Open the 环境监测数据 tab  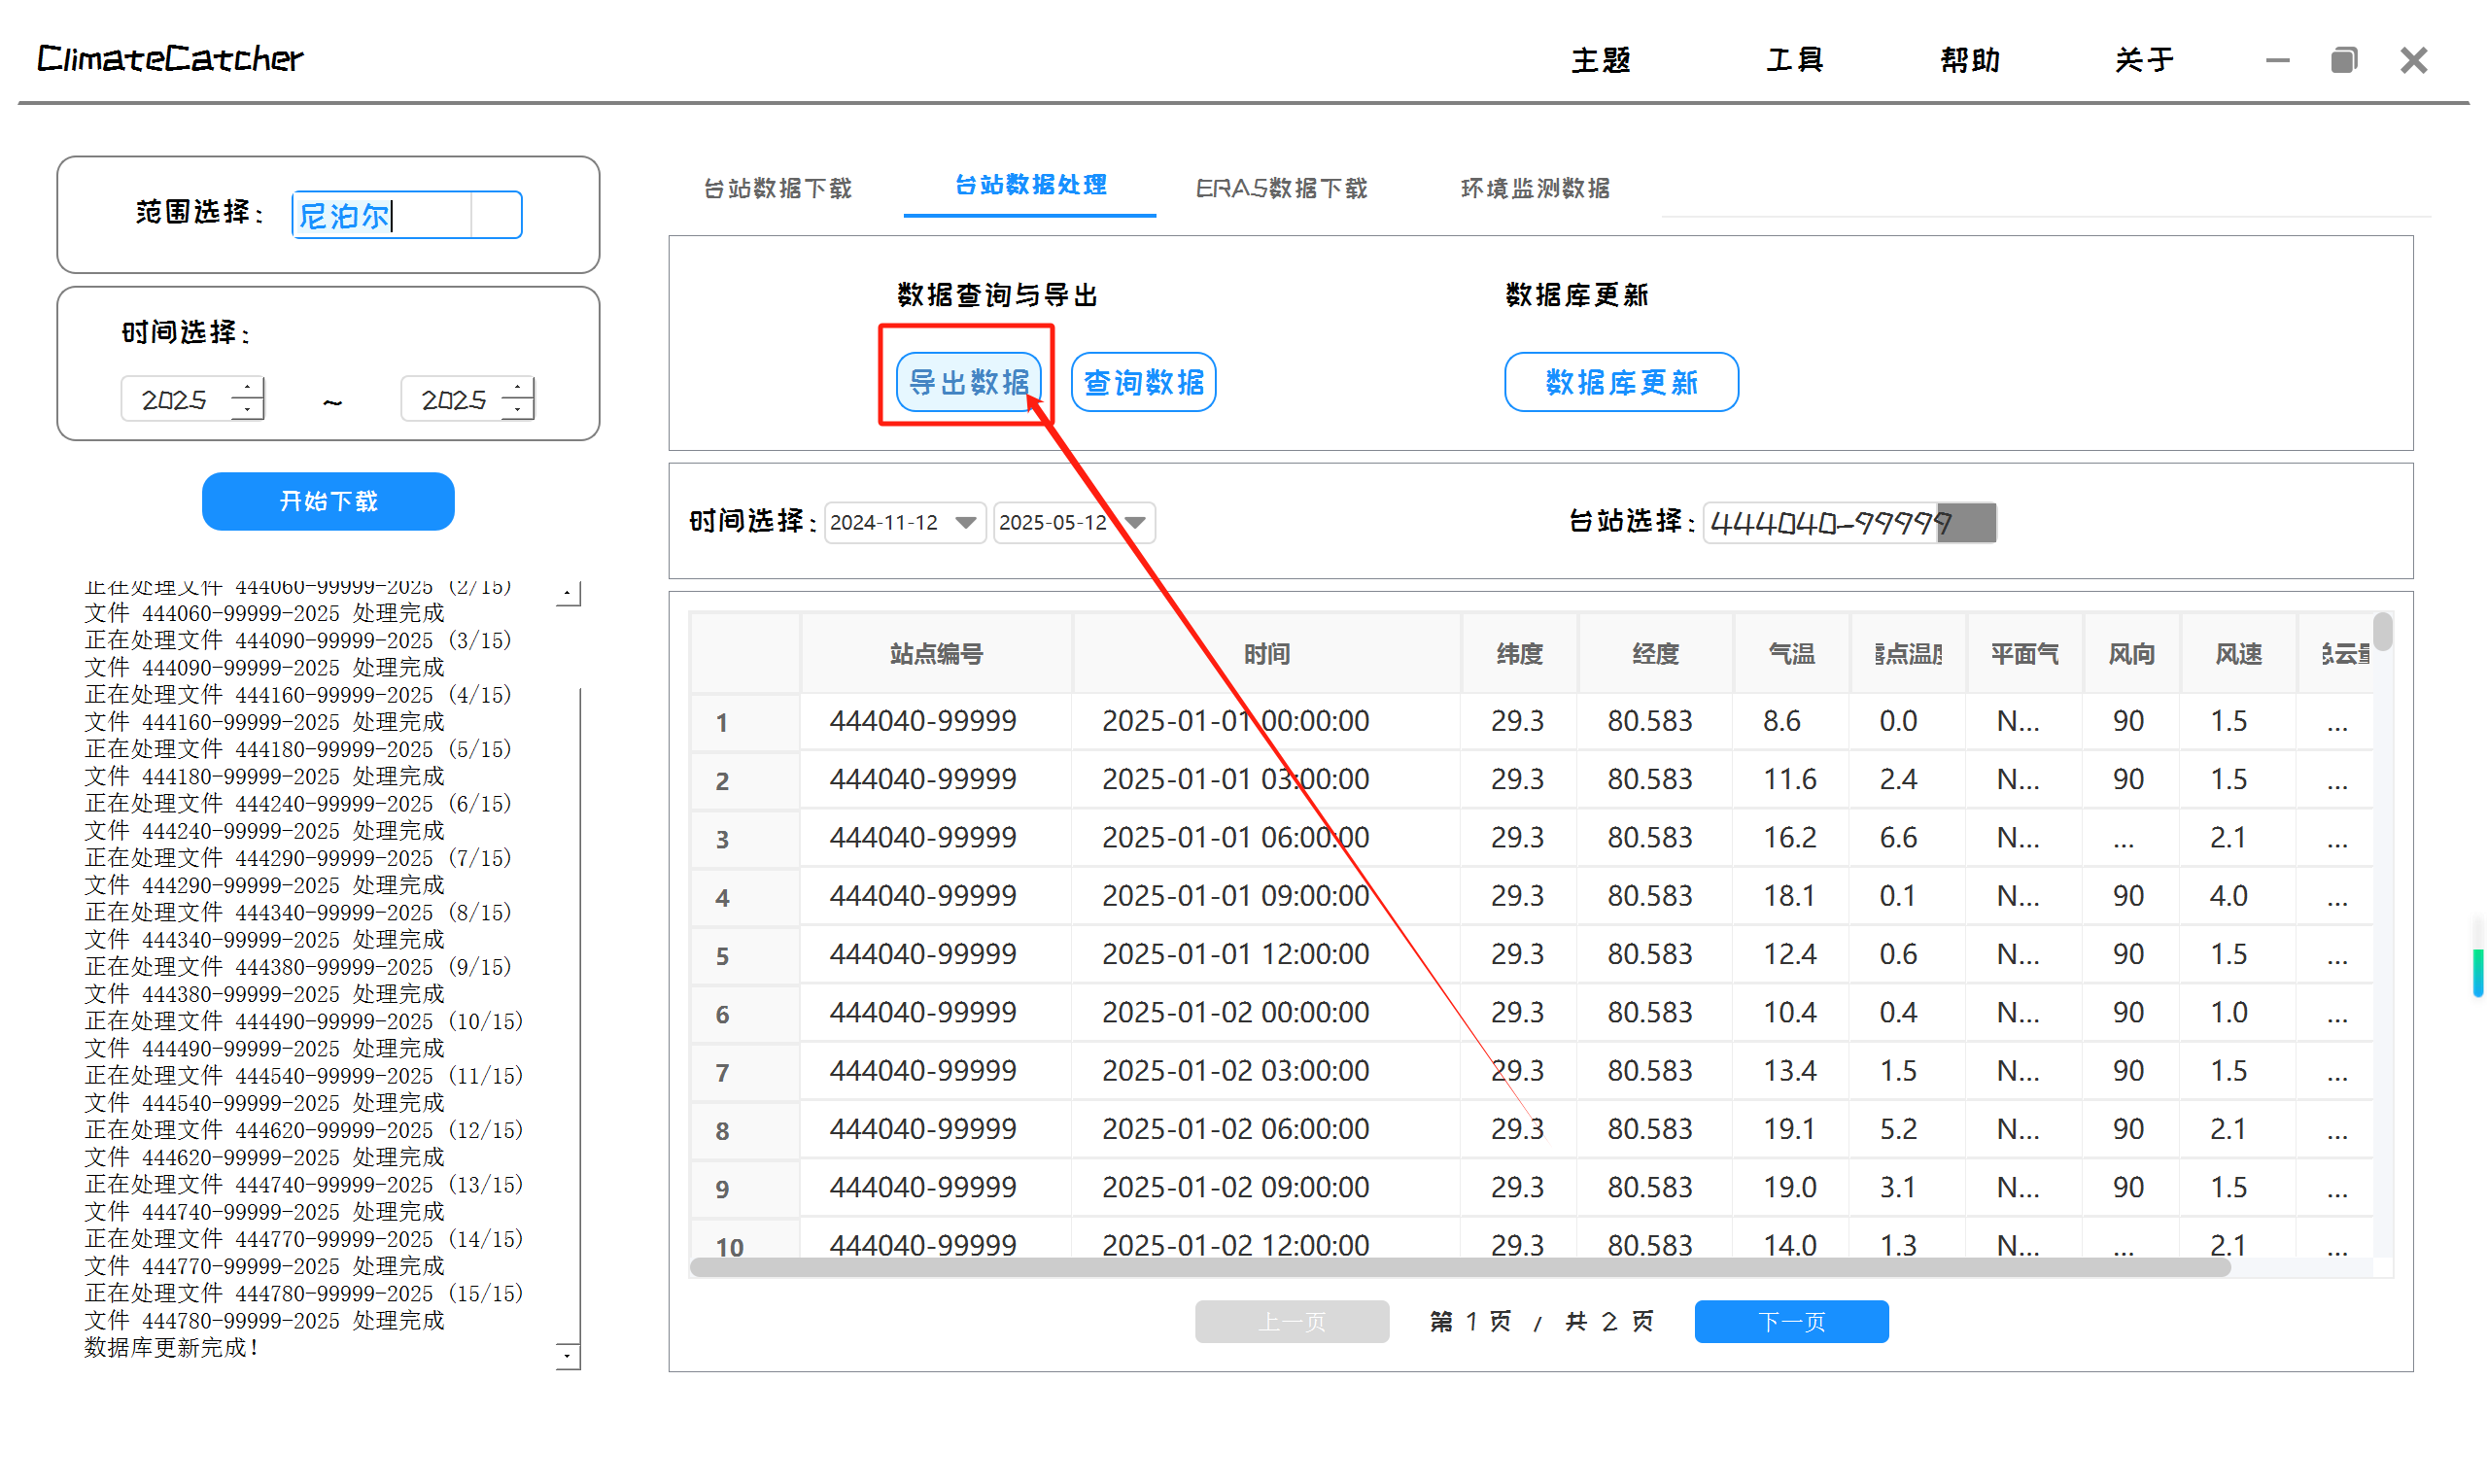[1534, 188]
